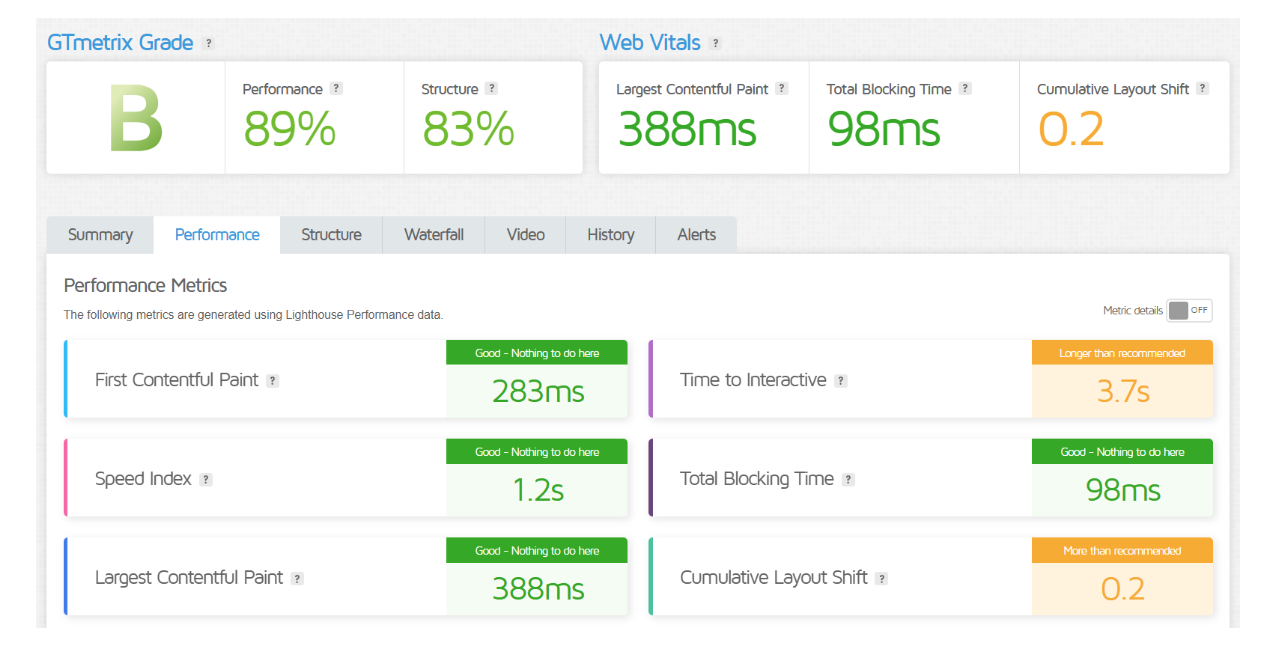Click the Web Vitals heading
1280x670 pixels.
(x=651, y=43)
